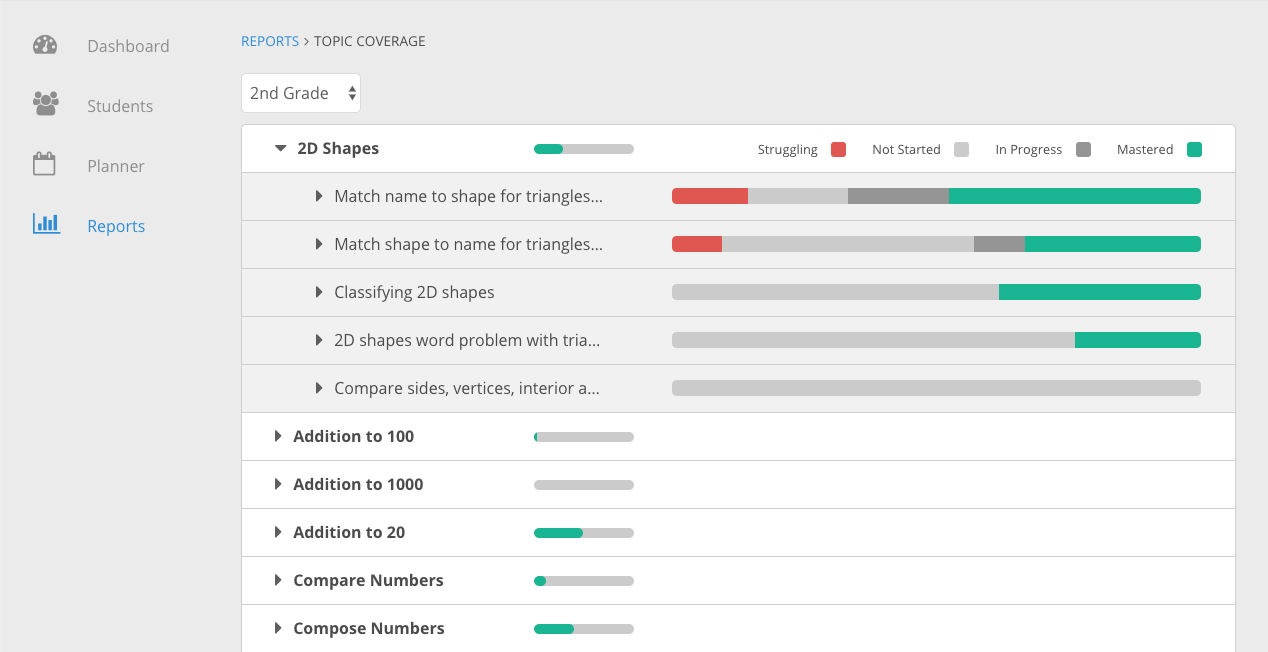Open the Students menu item

120,106
